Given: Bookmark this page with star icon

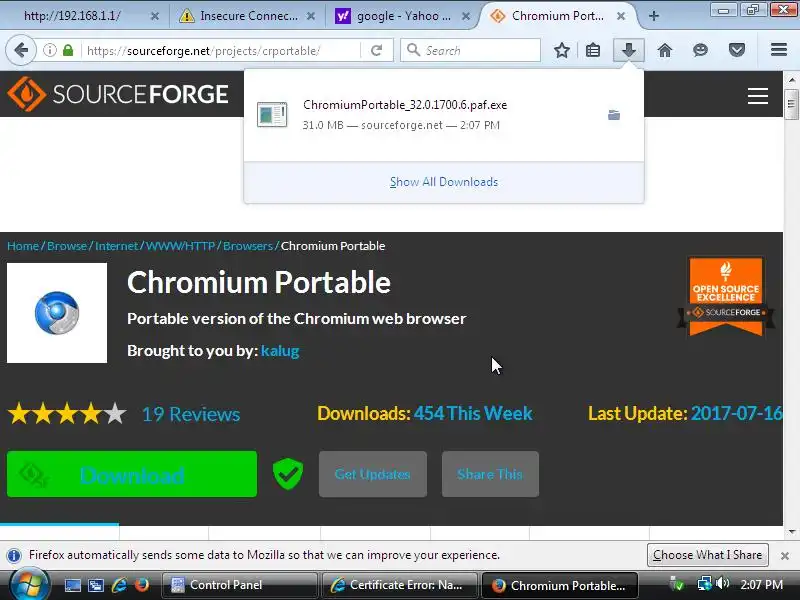Looking at the screenshot, I should (562, 51).
